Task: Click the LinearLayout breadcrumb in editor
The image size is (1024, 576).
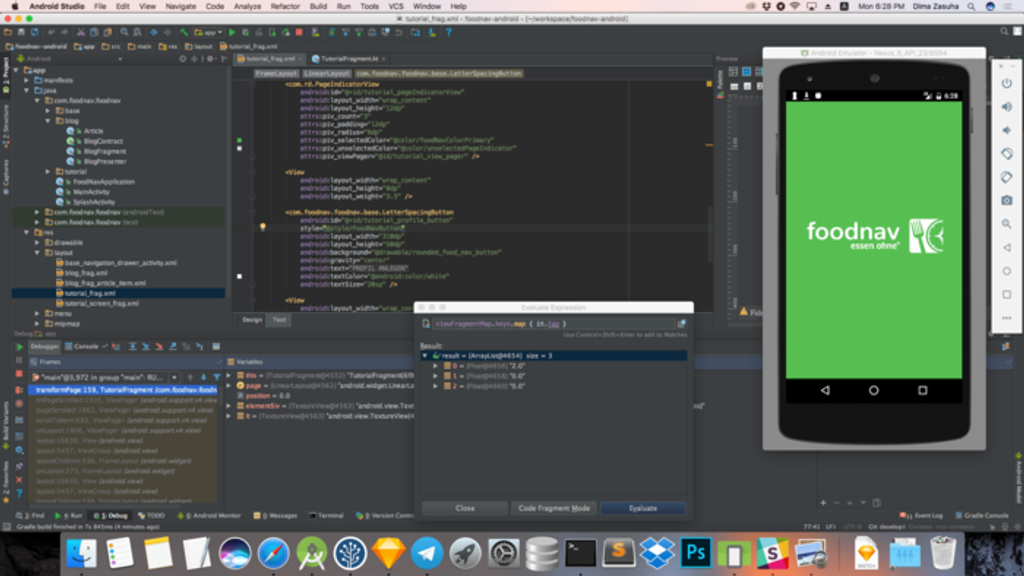Action: [327, 74]
